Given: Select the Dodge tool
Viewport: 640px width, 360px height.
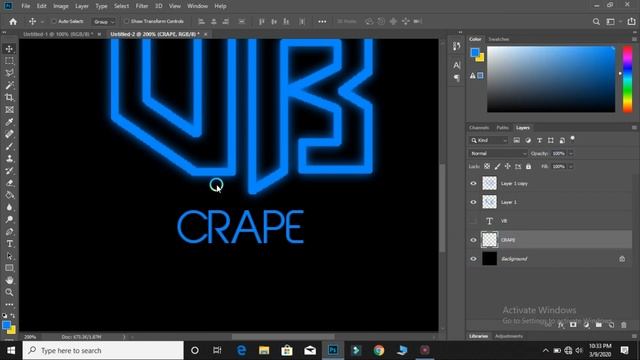Looking at the screenshot, I should point(9,220).
